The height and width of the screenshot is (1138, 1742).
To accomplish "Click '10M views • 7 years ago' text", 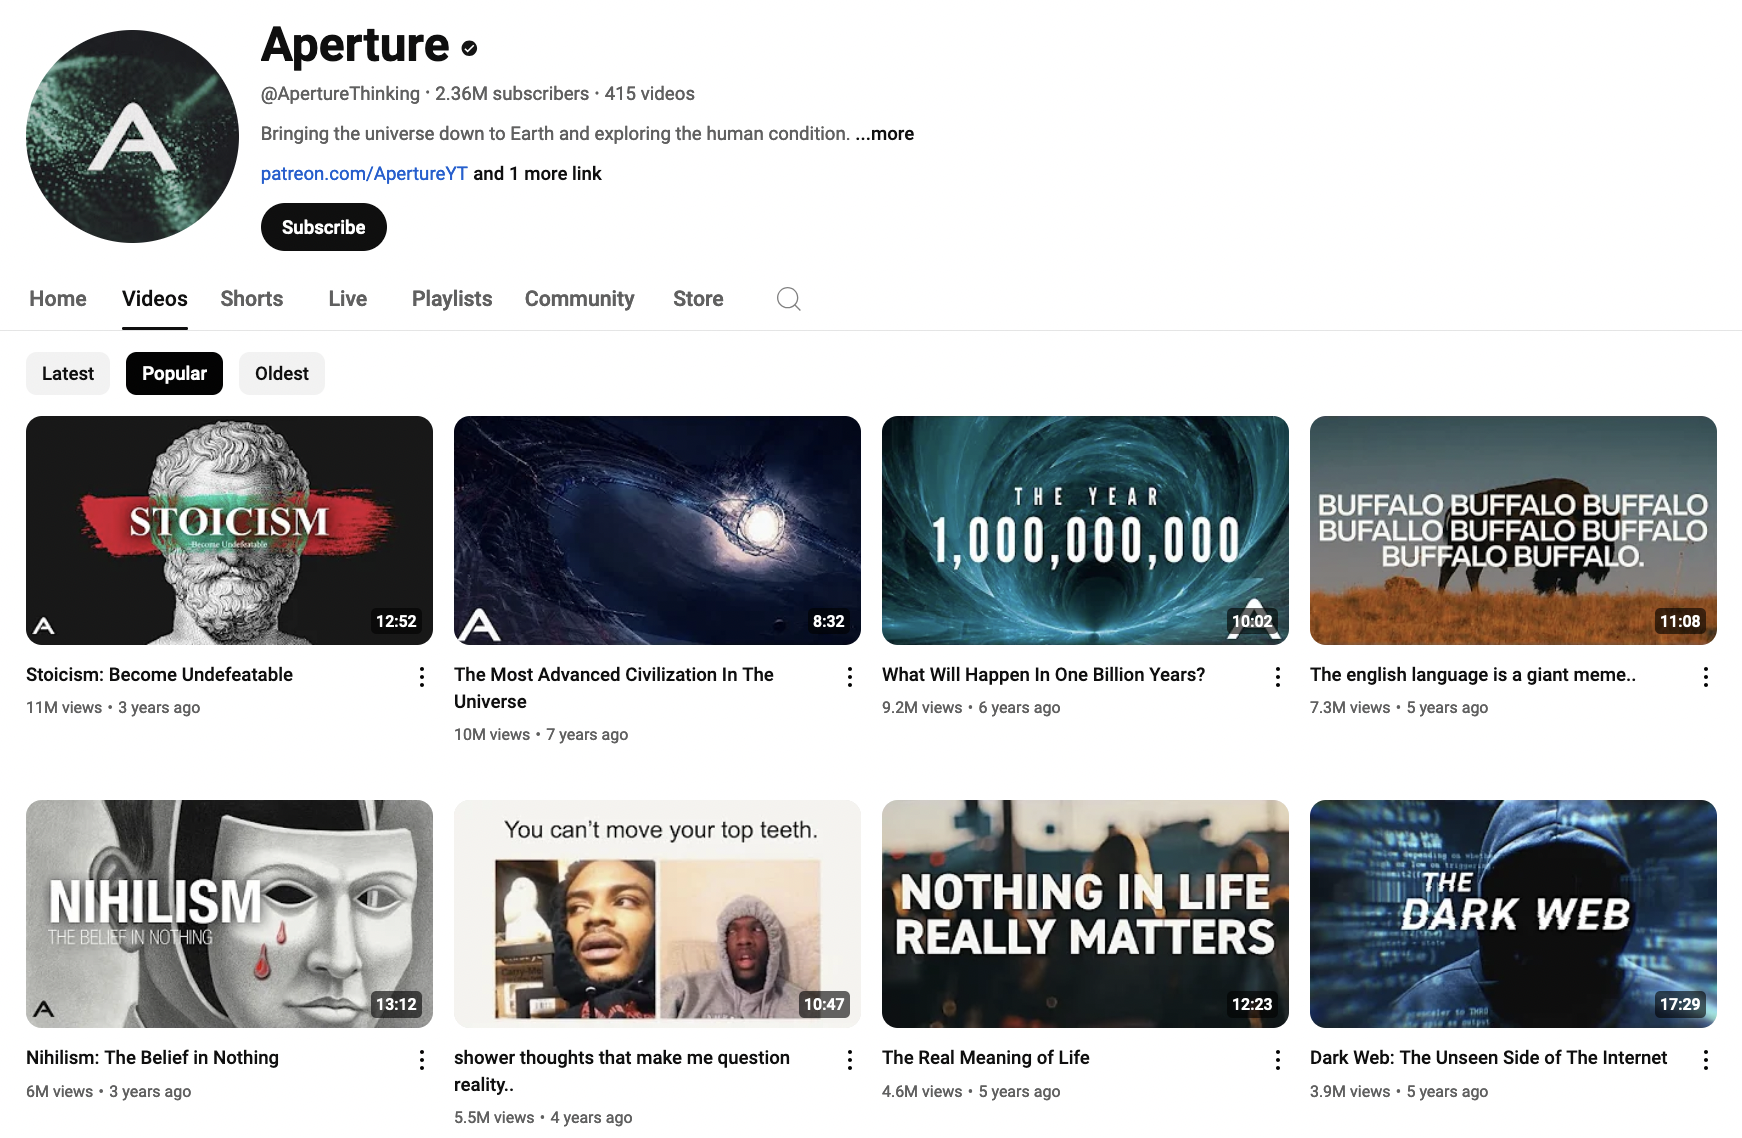I will tap(541, 735).
